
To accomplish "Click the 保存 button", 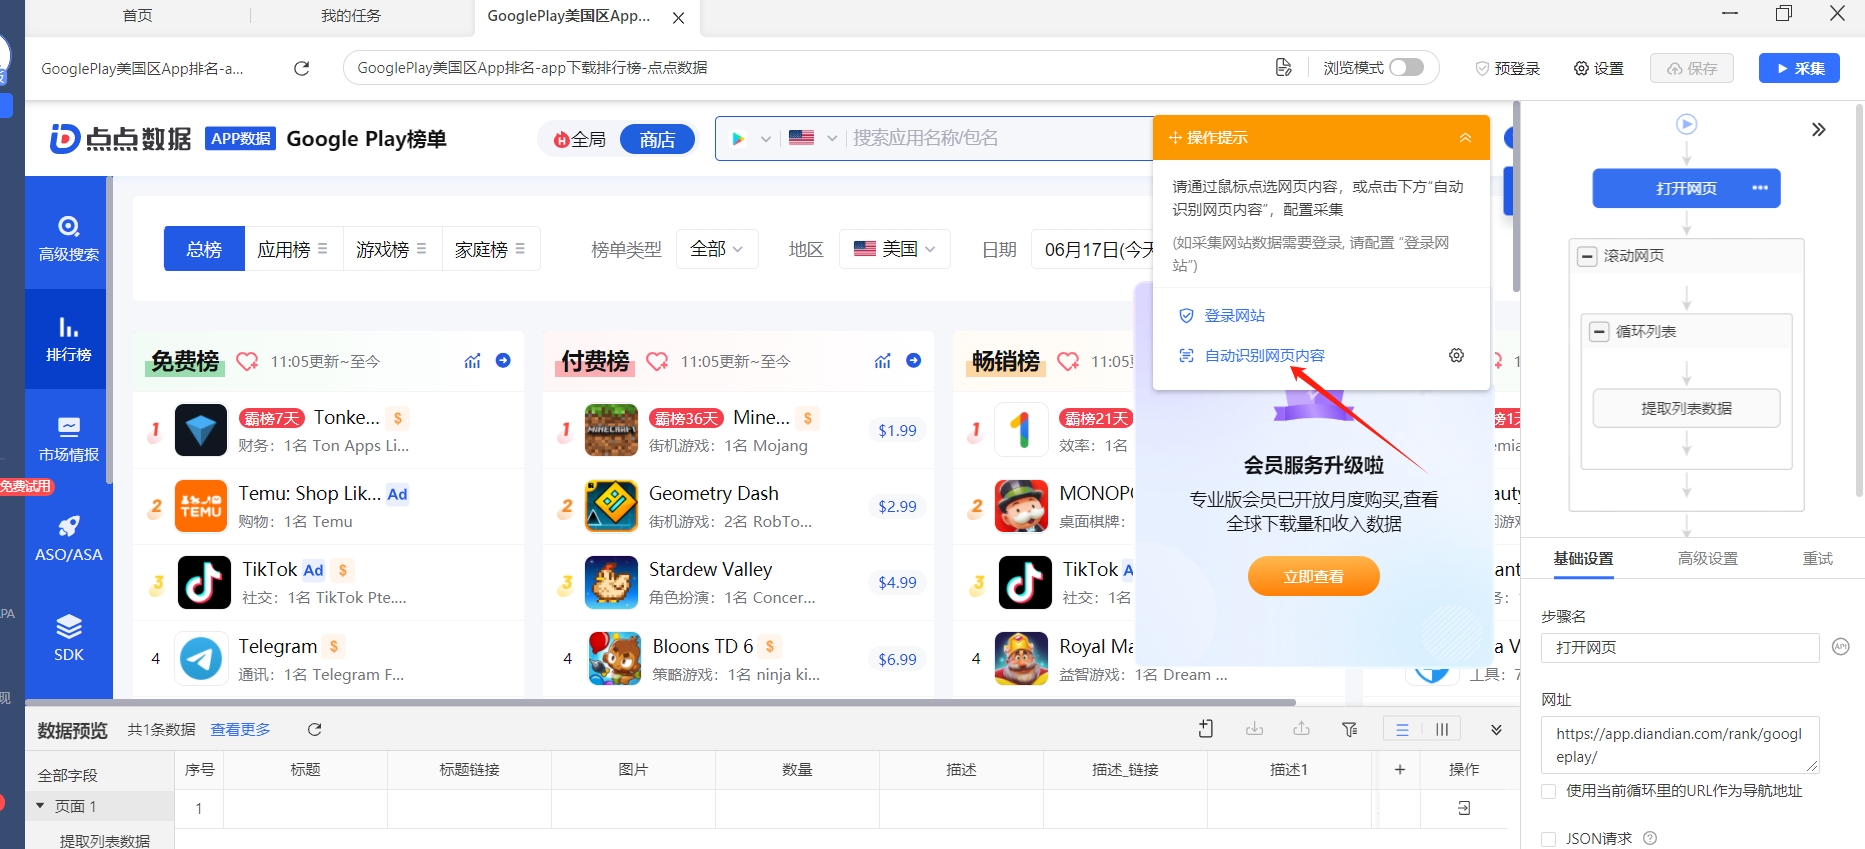I will pos(1692,68).
